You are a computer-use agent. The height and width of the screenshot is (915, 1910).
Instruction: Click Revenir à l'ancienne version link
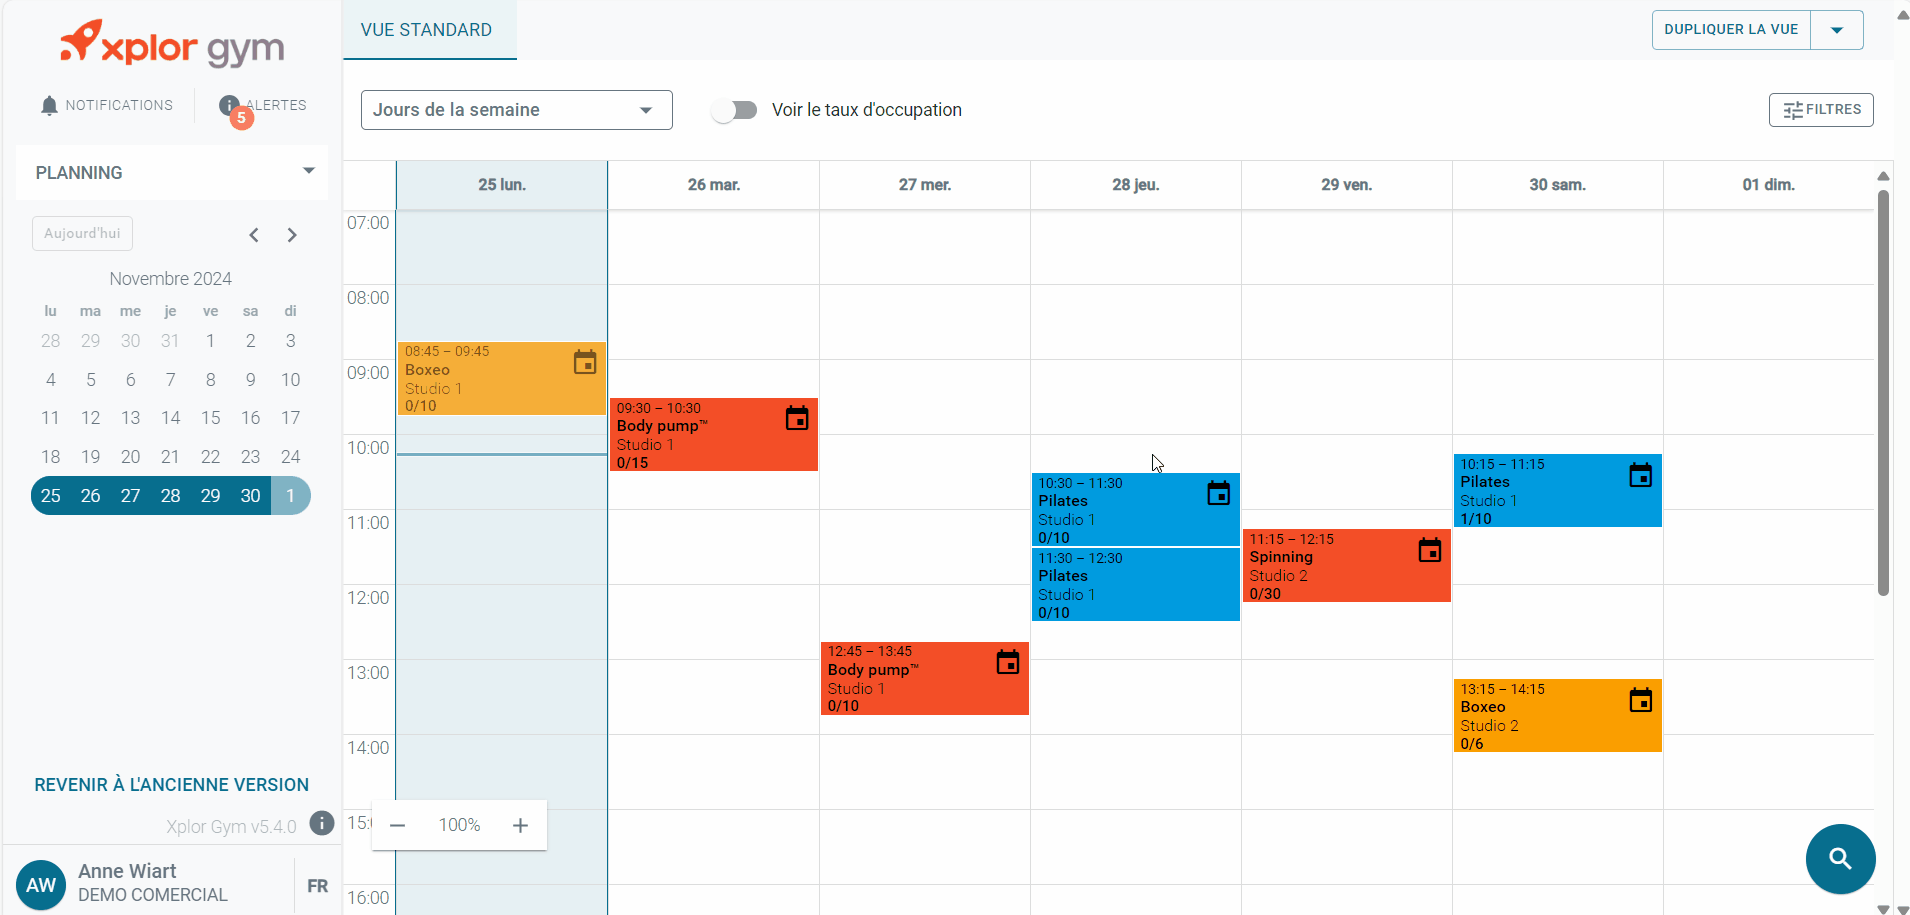pyautogui.click(x=172, y=785)
